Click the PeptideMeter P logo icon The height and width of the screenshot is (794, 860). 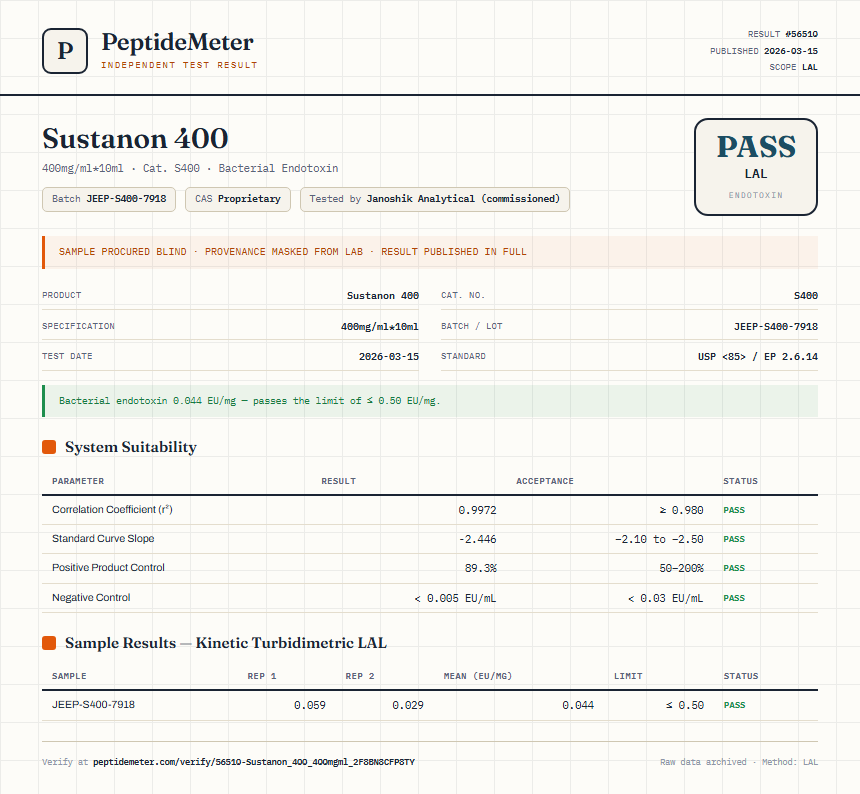pyautogui.click(x=65, y=51)
